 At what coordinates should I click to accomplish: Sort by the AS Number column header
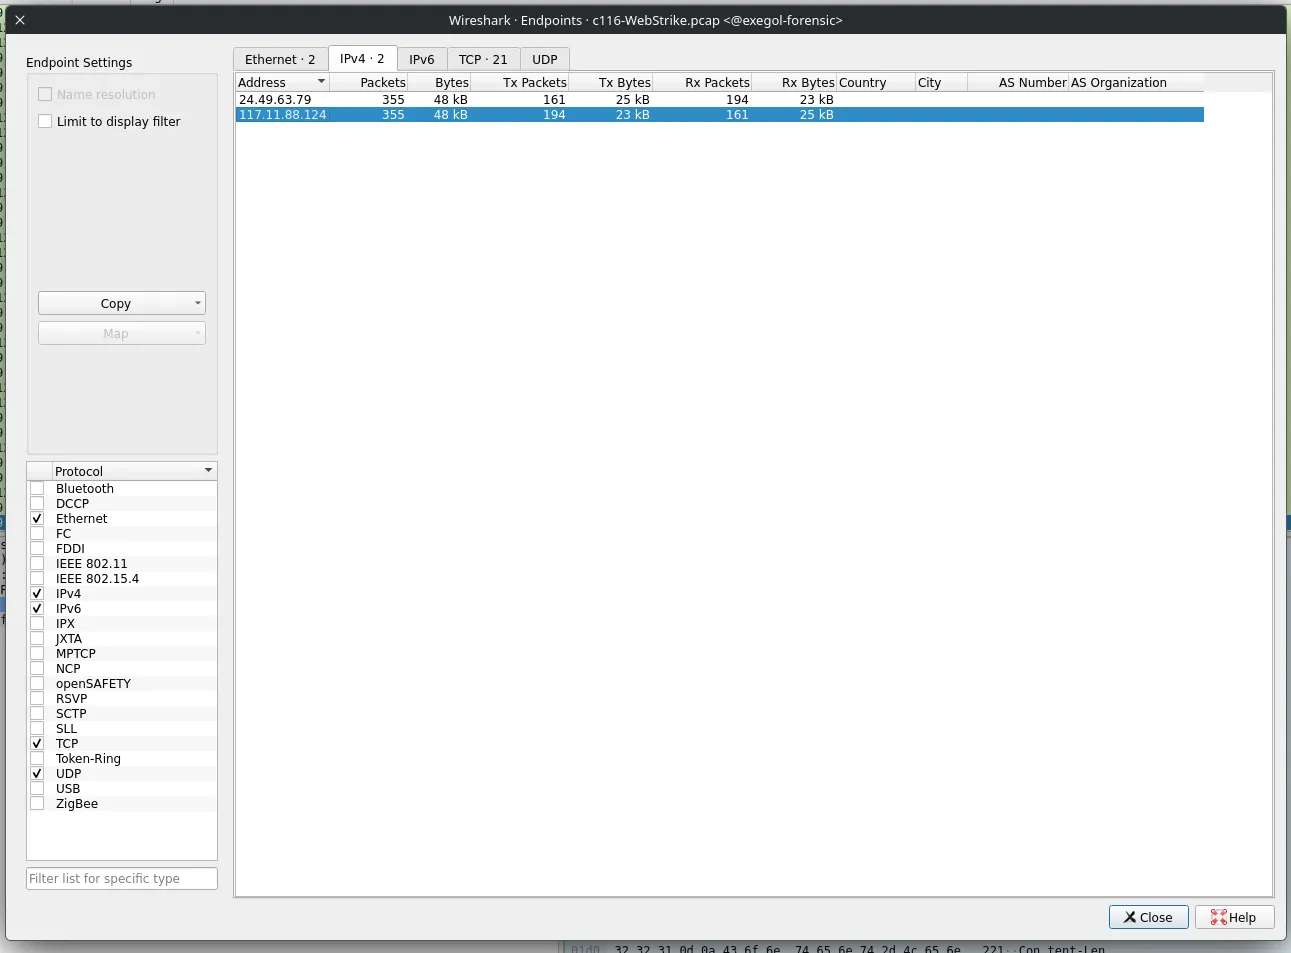(x=1019, y=82)
